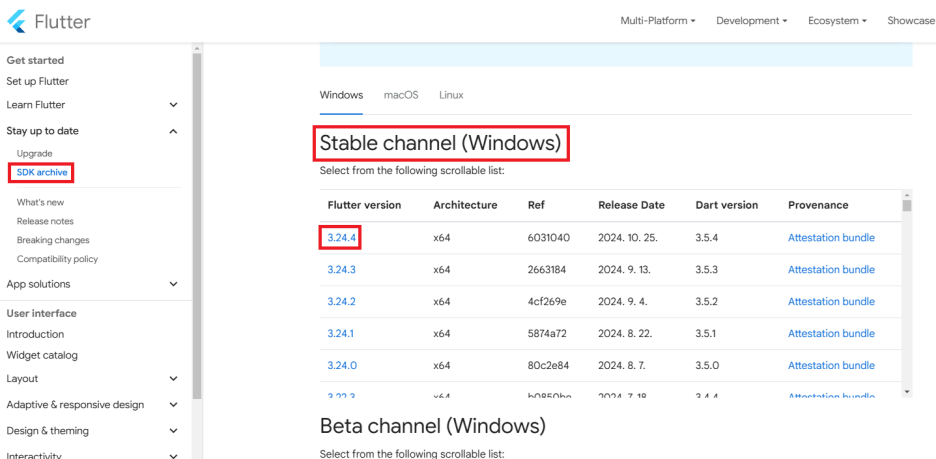
Task: Open Widget catalog in the sidebar
Action: [x=42, y=355]
